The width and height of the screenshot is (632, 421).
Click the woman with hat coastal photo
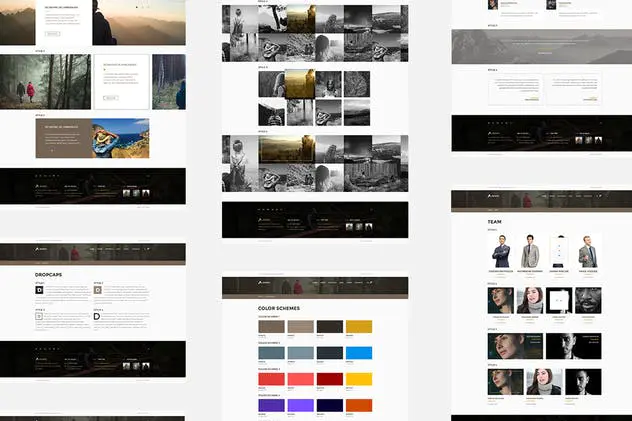pos(121,138)
